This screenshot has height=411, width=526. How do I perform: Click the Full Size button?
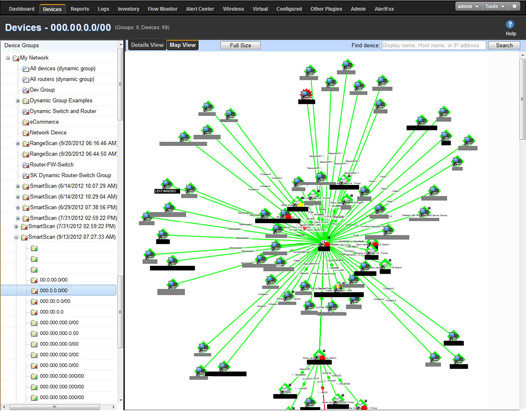coord(240,45)
